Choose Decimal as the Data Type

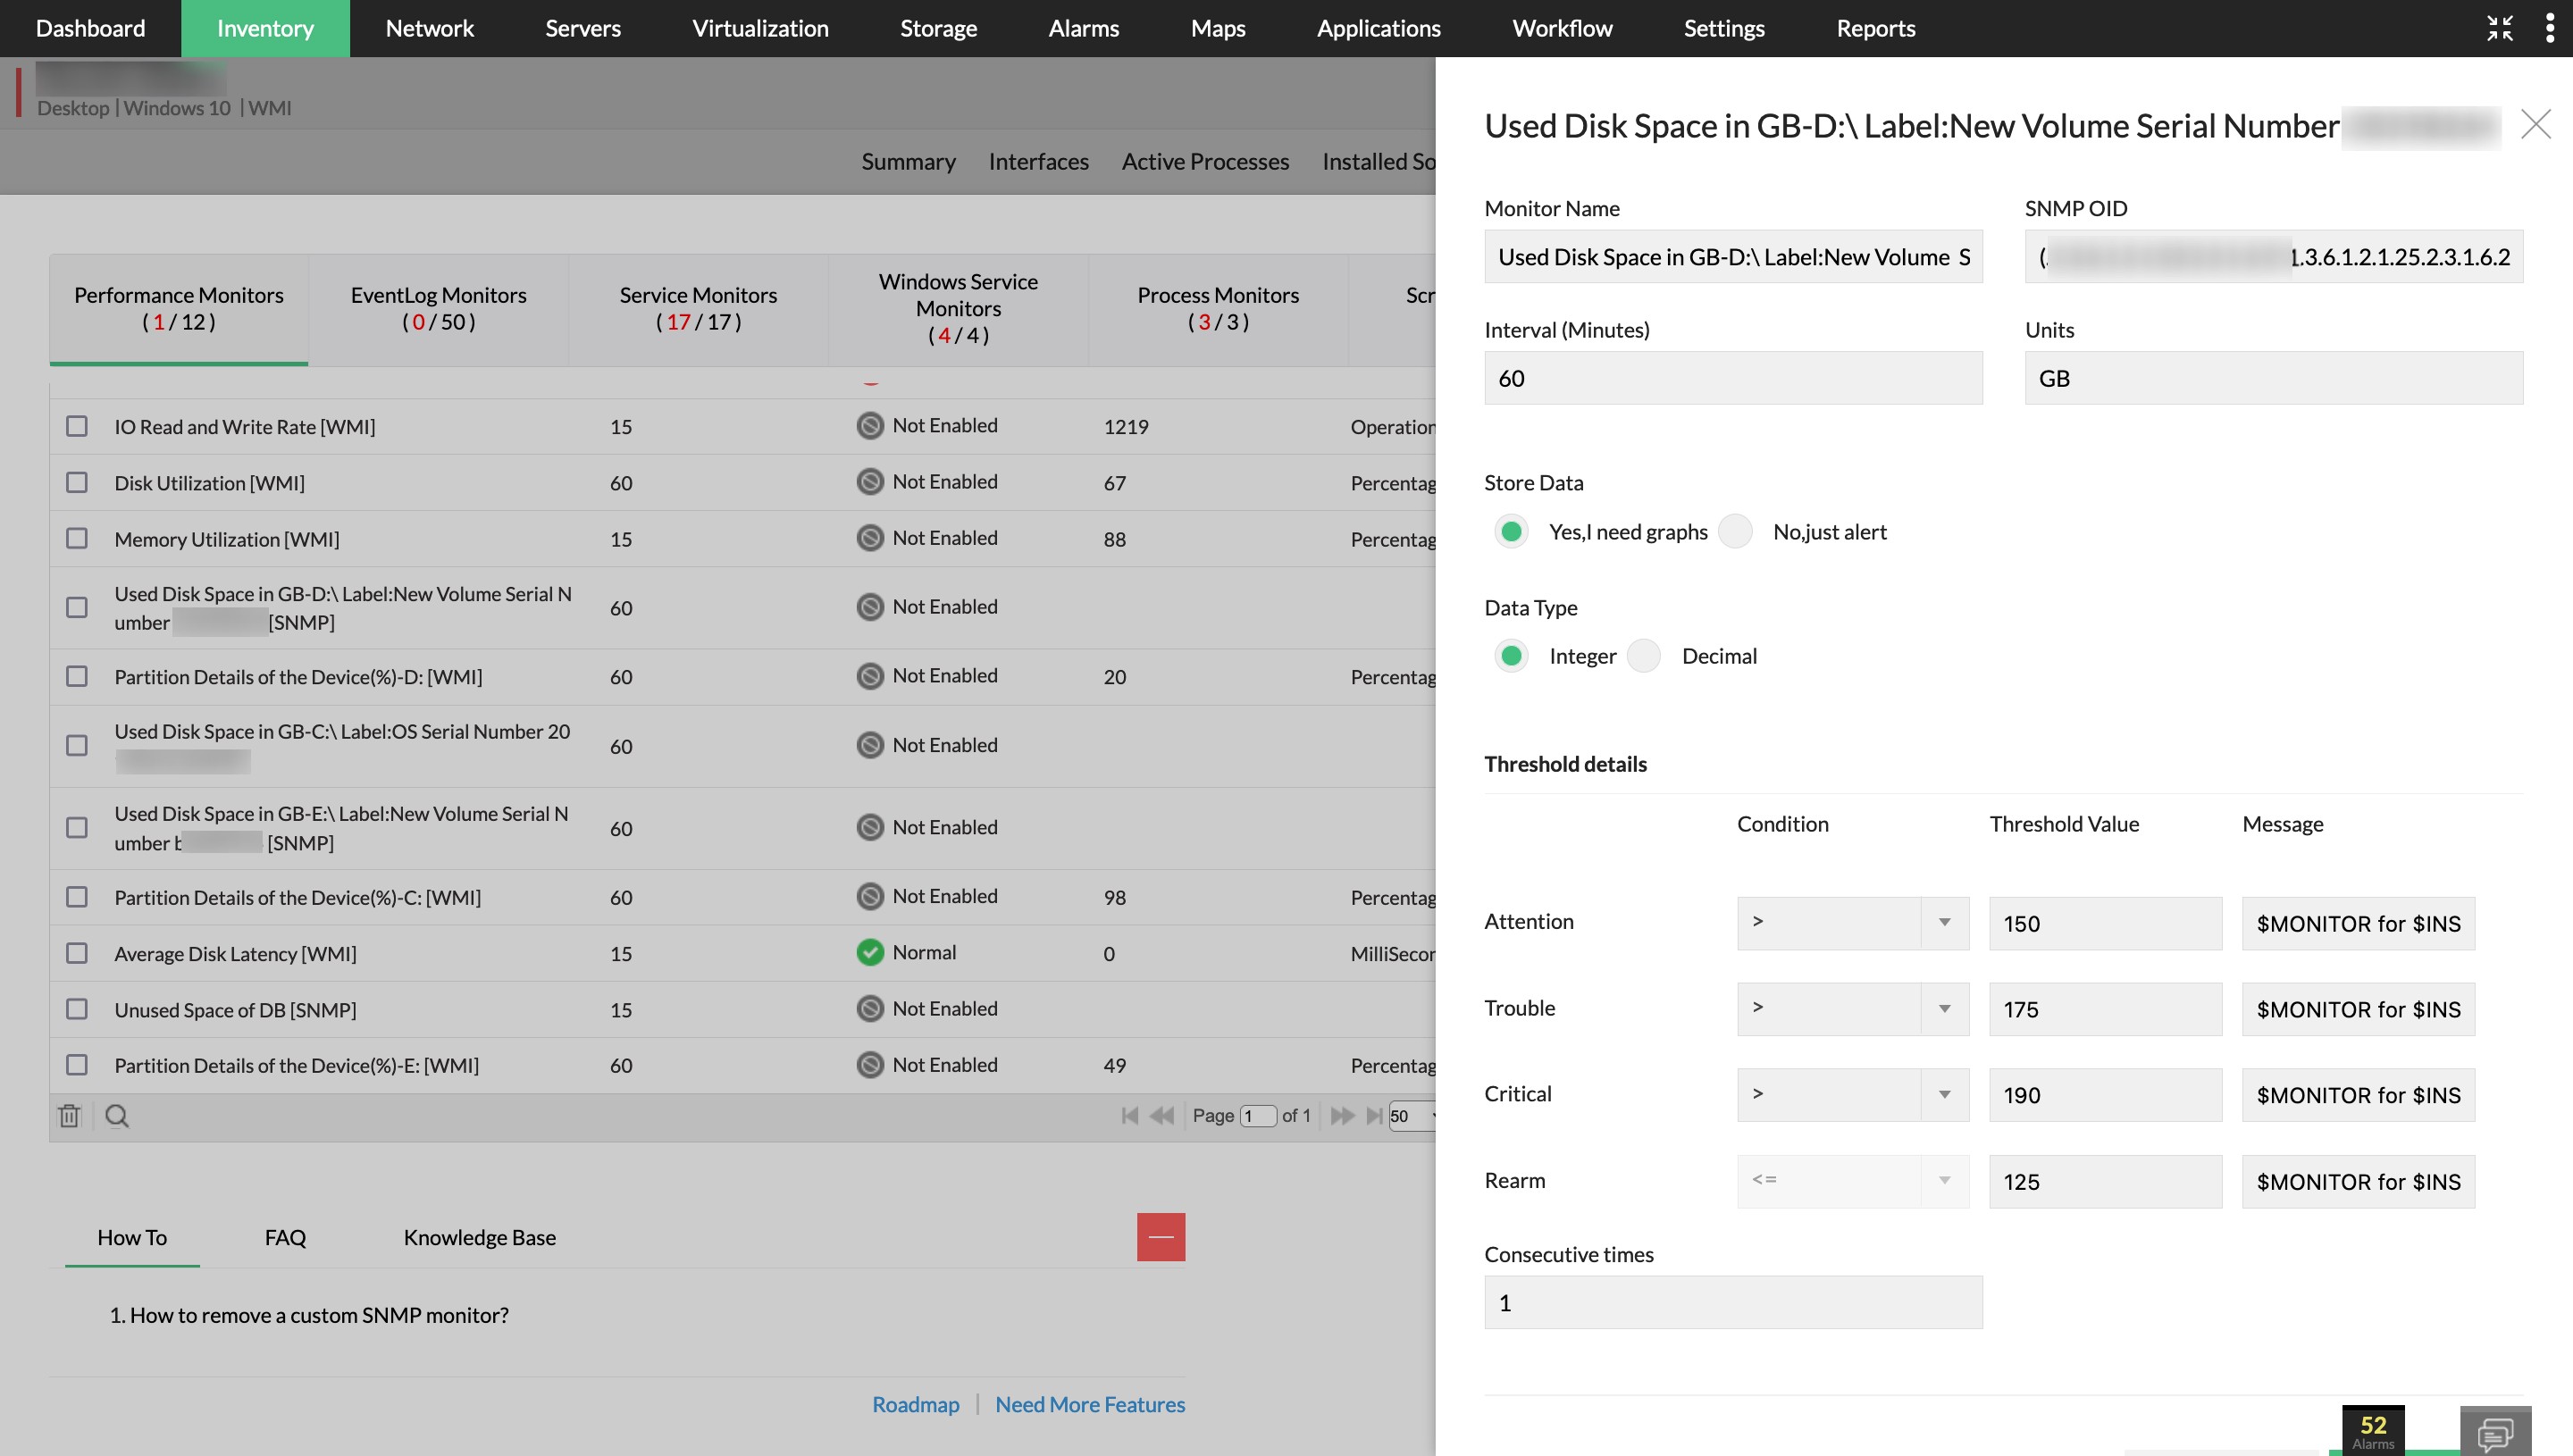(x=1644, y=655)
